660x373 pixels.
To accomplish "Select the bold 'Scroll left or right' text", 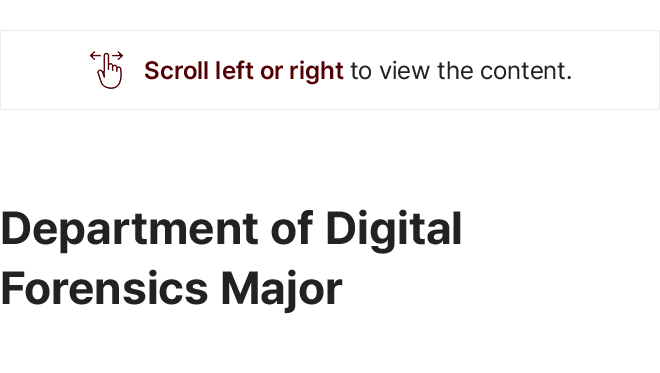I will [244, 71].
